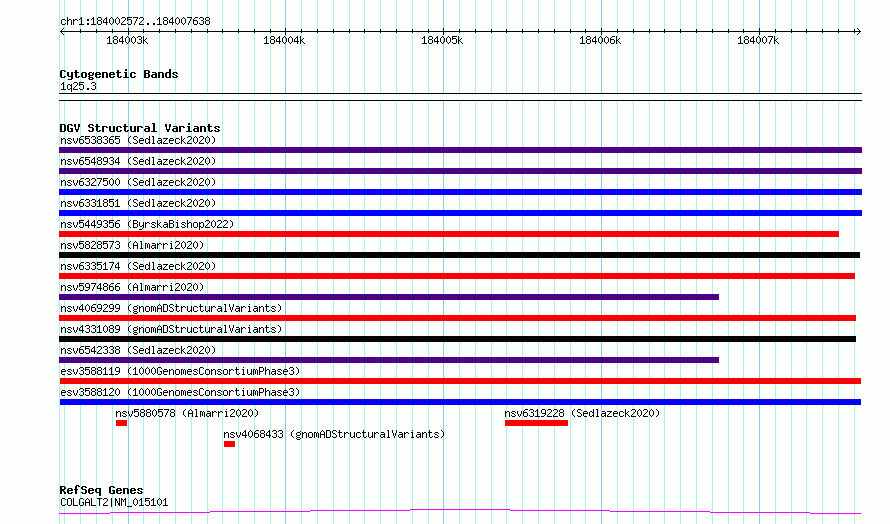Click the nsv6335174 (Sedlazeck2020) label
890x524 pixels.
click(x=138, y=266)
